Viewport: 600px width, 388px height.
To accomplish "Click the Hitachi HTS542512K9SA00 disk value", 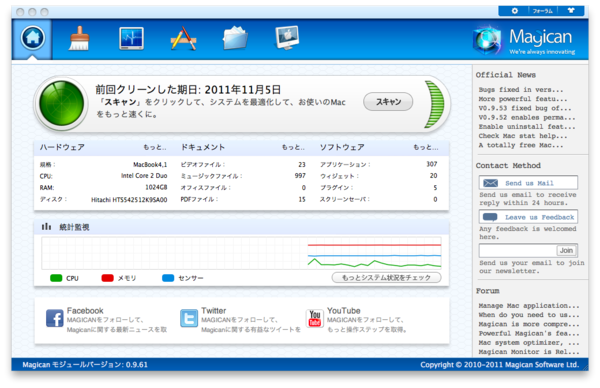I will point(129,199).
